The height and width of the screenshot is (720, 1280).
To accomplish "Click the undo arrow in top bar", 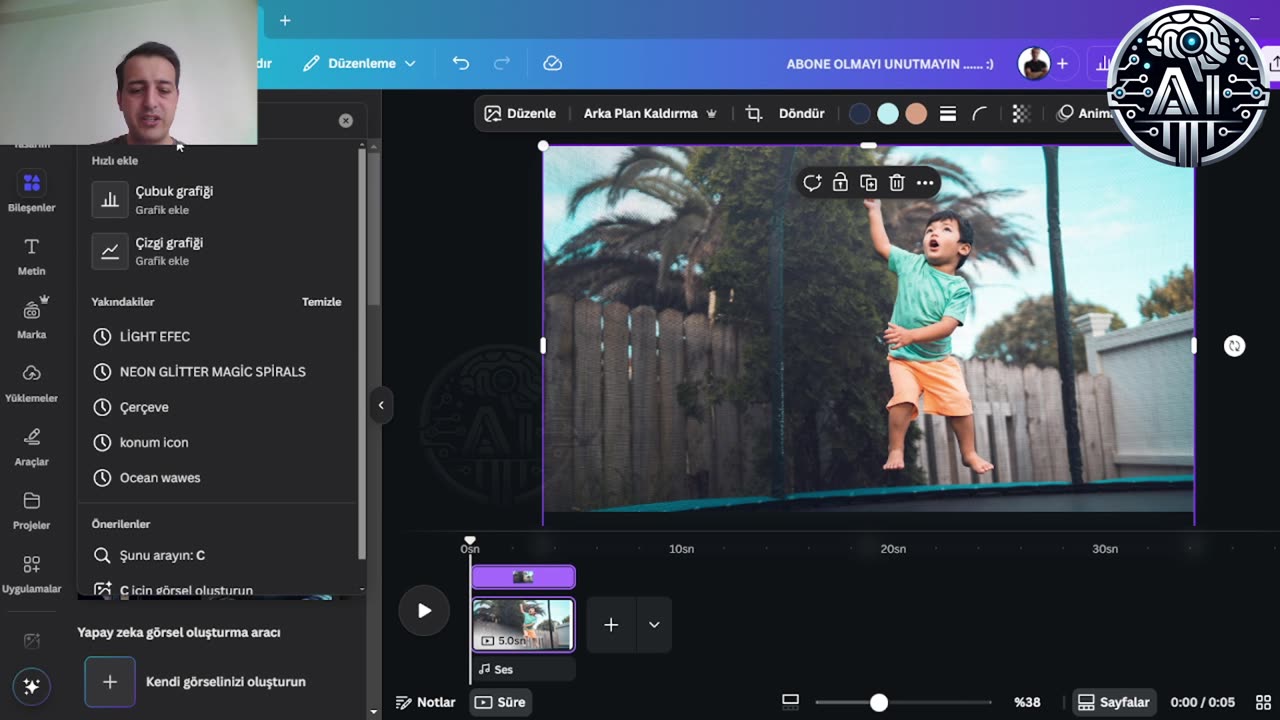I will 460,63.
